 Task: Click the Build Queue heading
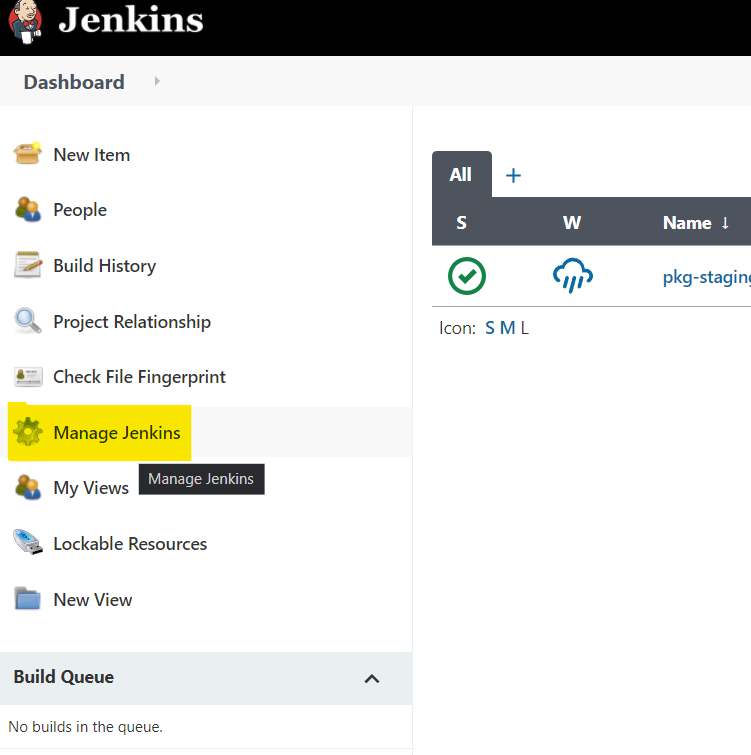click(x=64, y=677)
